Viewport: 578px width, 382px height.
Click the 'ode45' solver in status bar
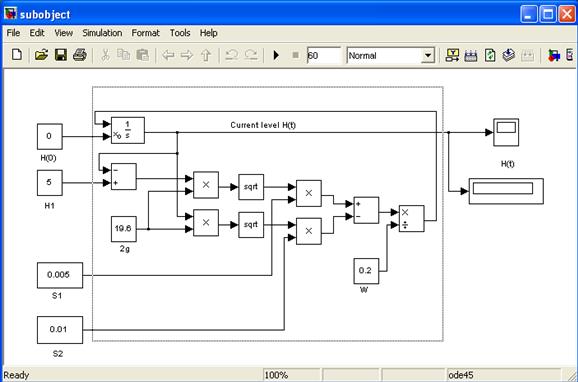pos(461,375)
